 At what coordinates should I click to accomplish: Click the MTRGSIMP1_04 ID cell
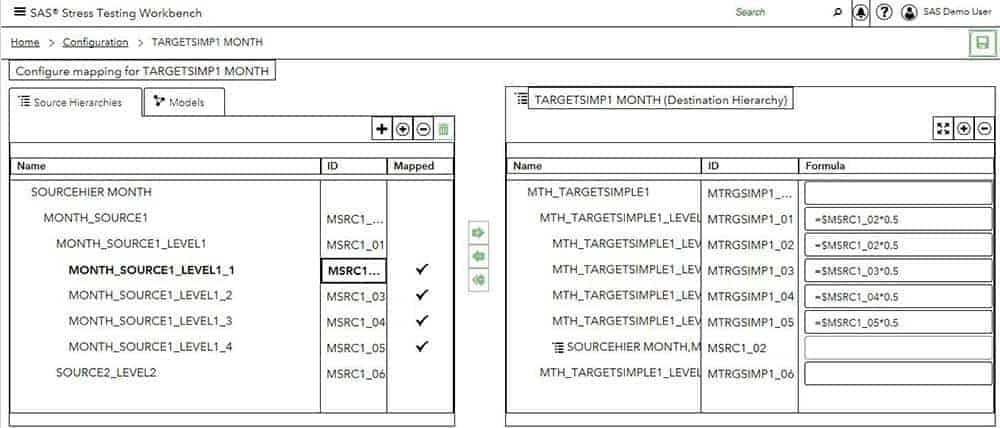click(750, 297)
